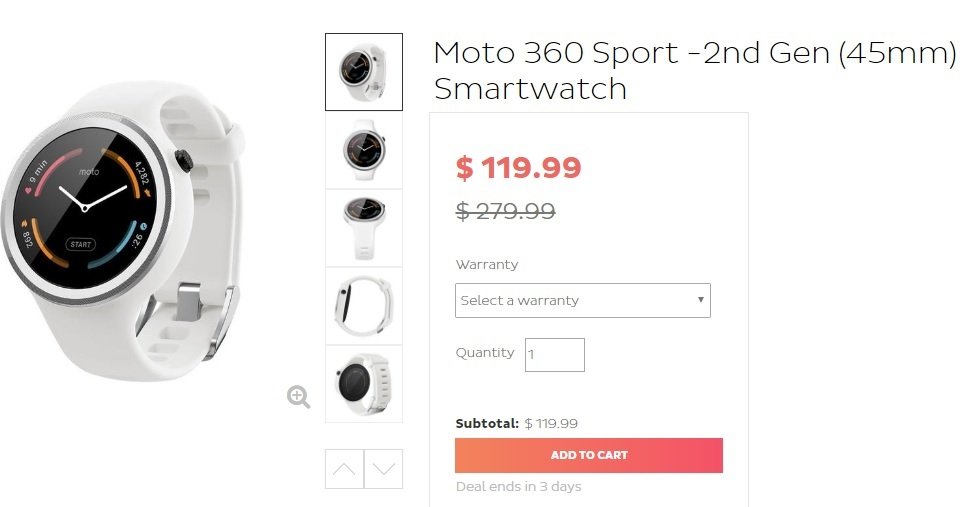This screenshot has width=963, height=507.
Task: Select the front-facing watch thumbnail
Action: (x=364, y=150)
